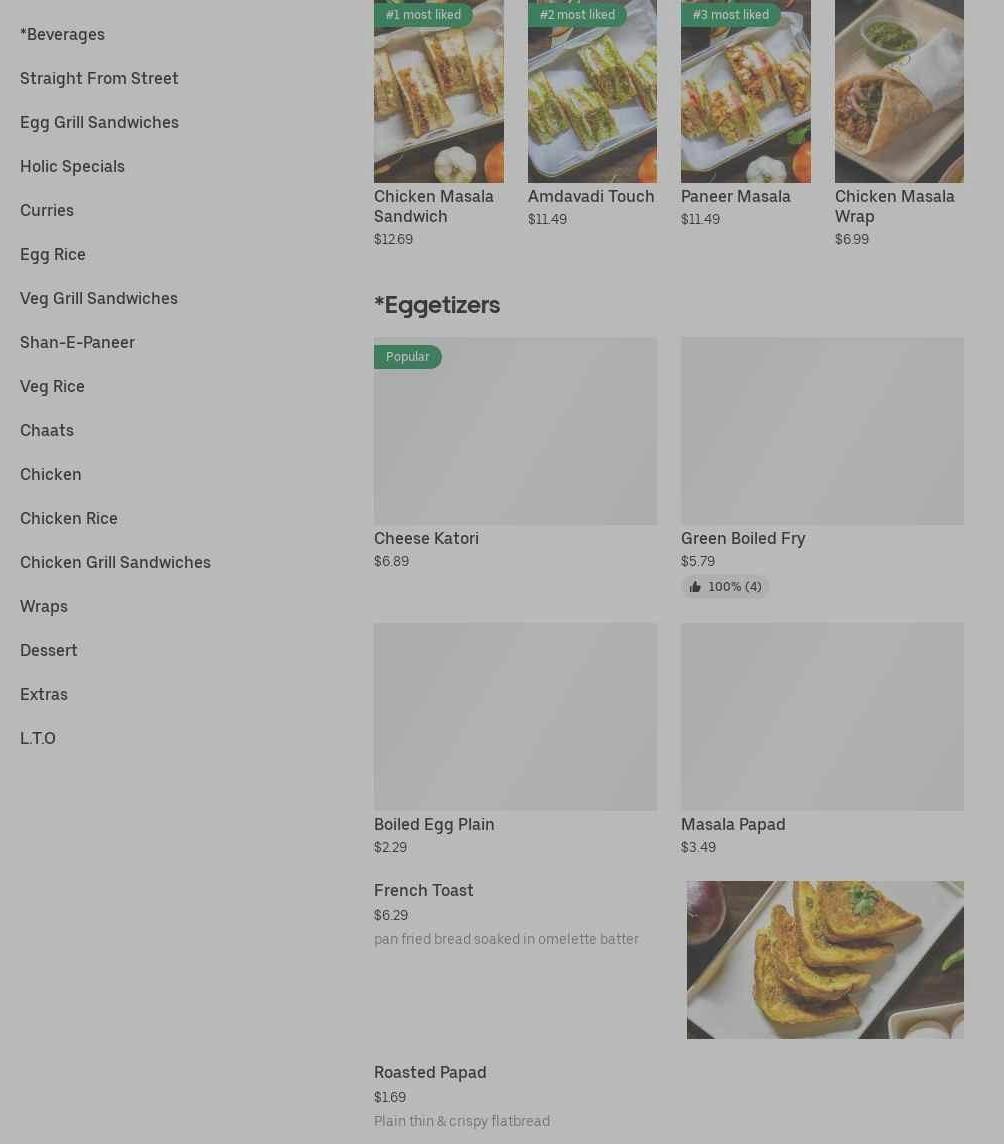Open the Holic Specials category
Screen dimensions: 1004x1144
72,166
